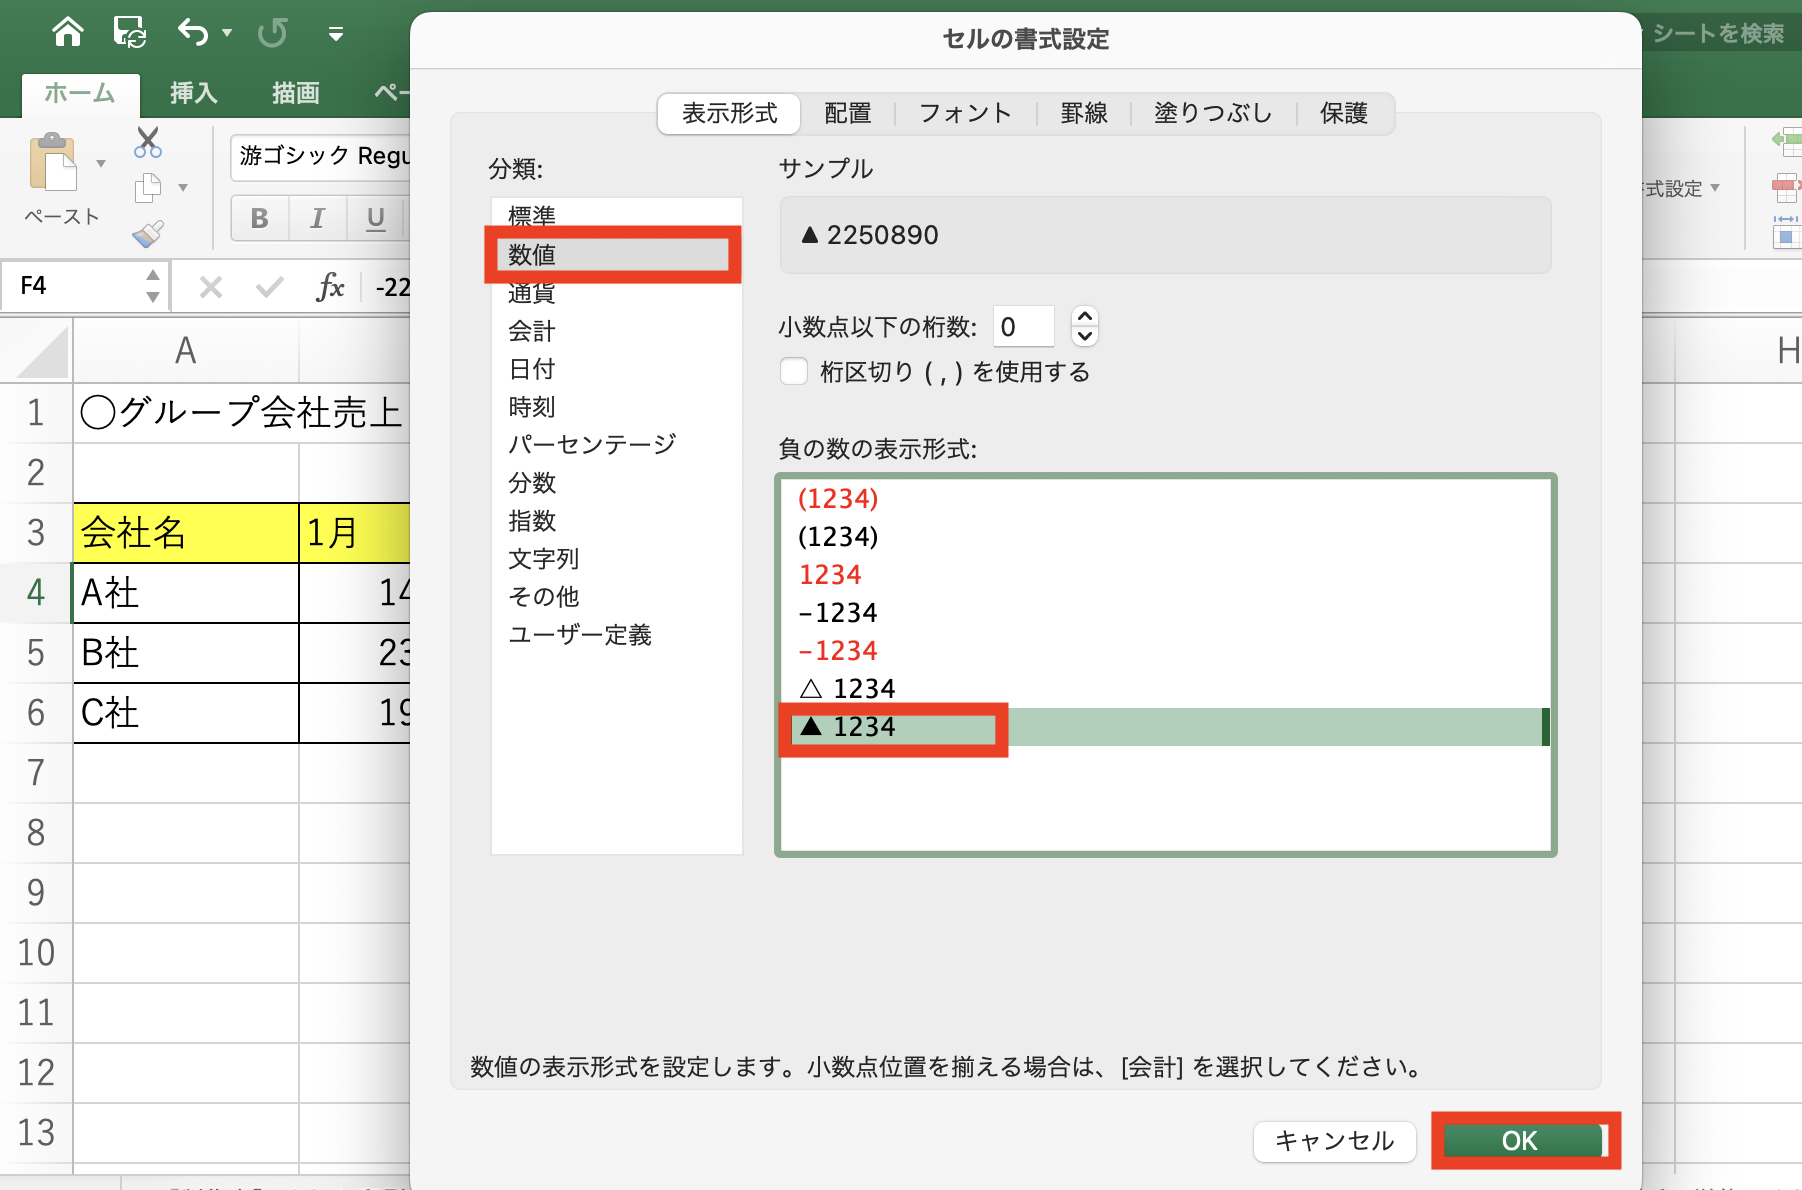Screen dimensions: 1802x1190
Task: Enable the thousands separator checkbox
Action: (794, 372)
